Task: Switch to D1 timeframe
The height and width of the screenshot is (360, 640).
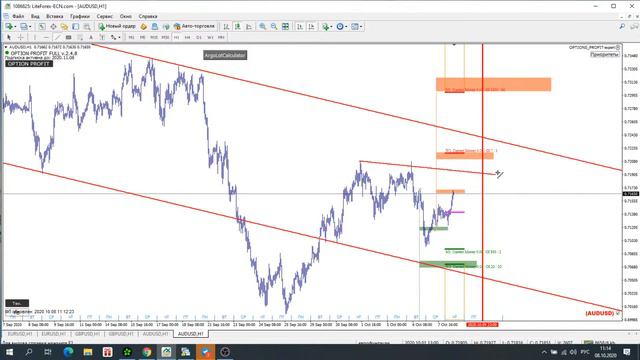Action: pos(199,38)
